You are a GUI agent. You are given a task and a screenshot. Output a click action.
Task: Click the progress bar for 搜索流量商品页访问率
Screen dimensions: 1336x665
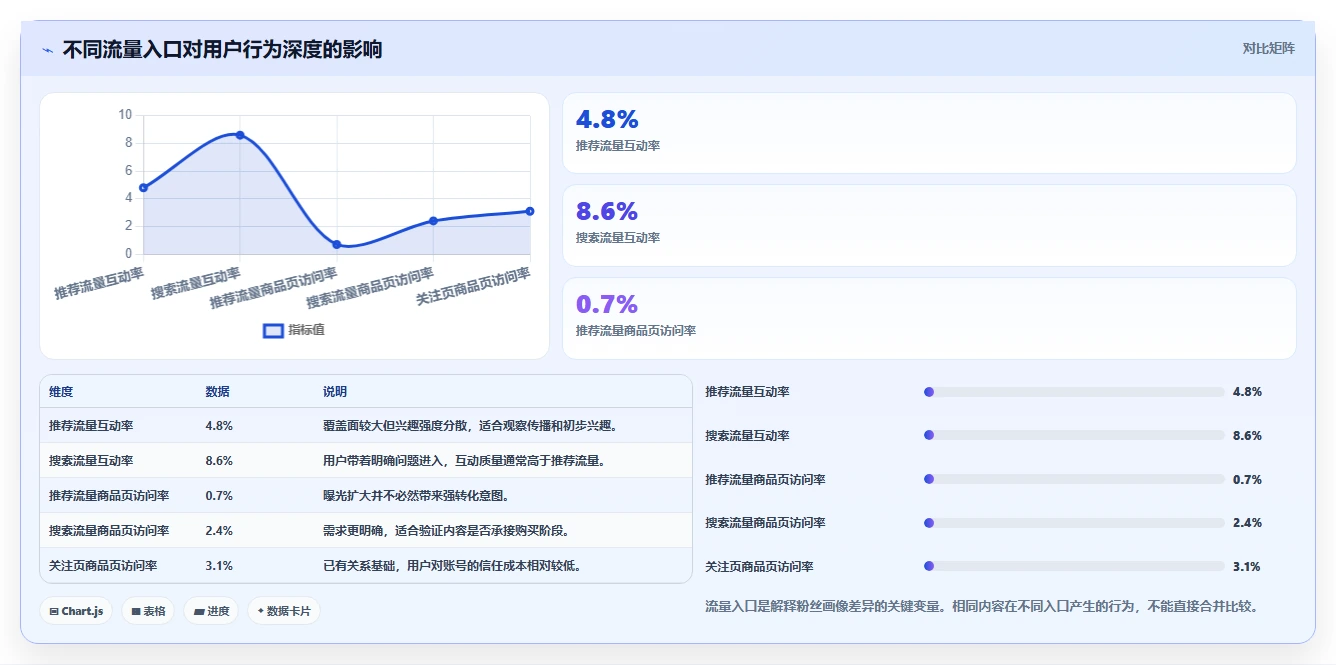coord(1074,523)
